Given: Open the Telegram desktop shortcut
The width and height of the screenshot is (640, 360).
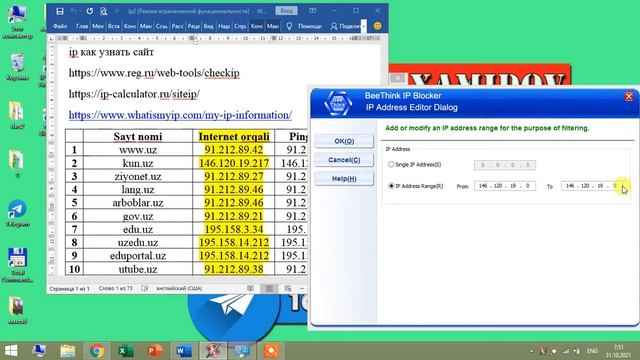Looking at the screenshot, I should coord(17,213).
